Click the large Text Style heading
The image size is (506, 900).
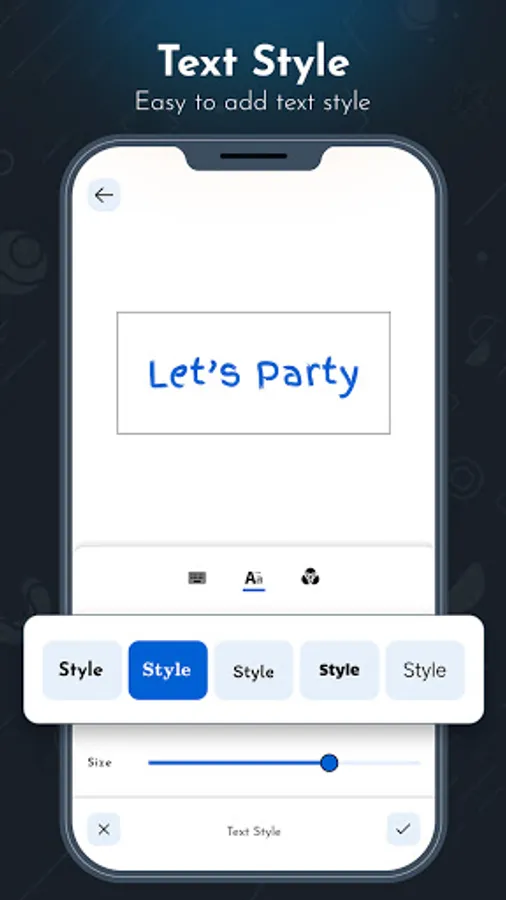tap(253, 61)
